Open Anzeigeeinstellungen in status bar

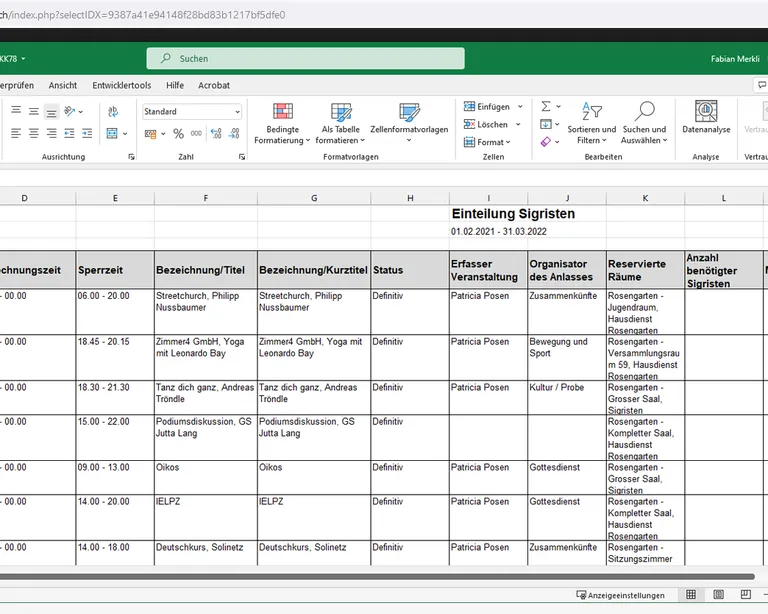tap(621, 595)
